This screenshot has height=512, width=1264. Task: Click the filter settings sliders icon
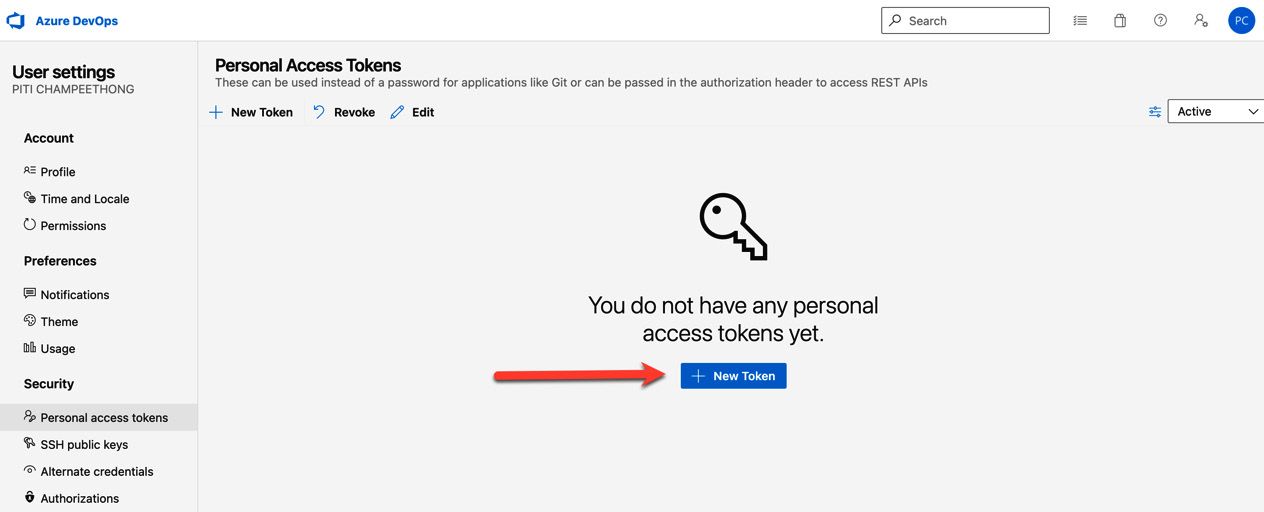pyautogui.click(x=1155, y=112)
